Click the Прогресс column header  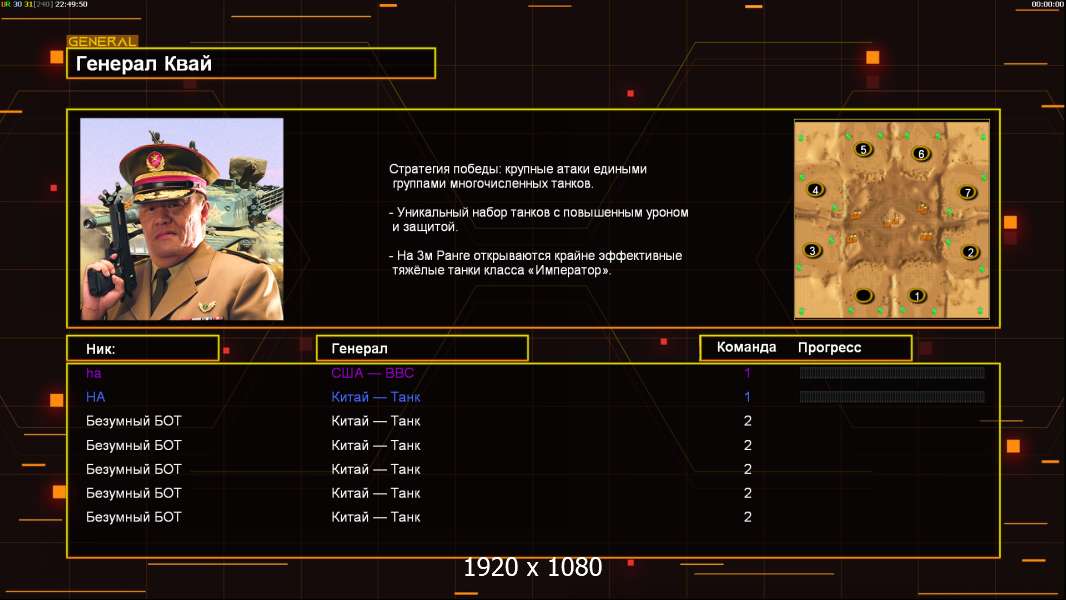click(829, 347)
